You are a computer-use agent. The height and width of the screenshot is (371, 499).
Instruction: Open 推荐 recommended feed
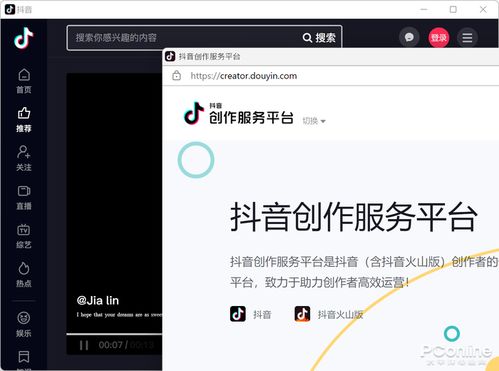click(x=24, y=119)
